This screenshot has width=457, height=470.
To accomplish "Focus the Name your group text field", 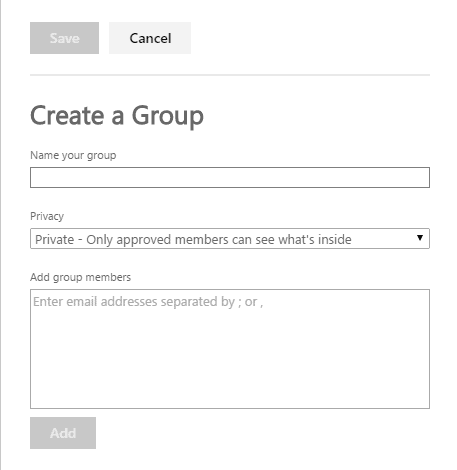I will (230, 178).
